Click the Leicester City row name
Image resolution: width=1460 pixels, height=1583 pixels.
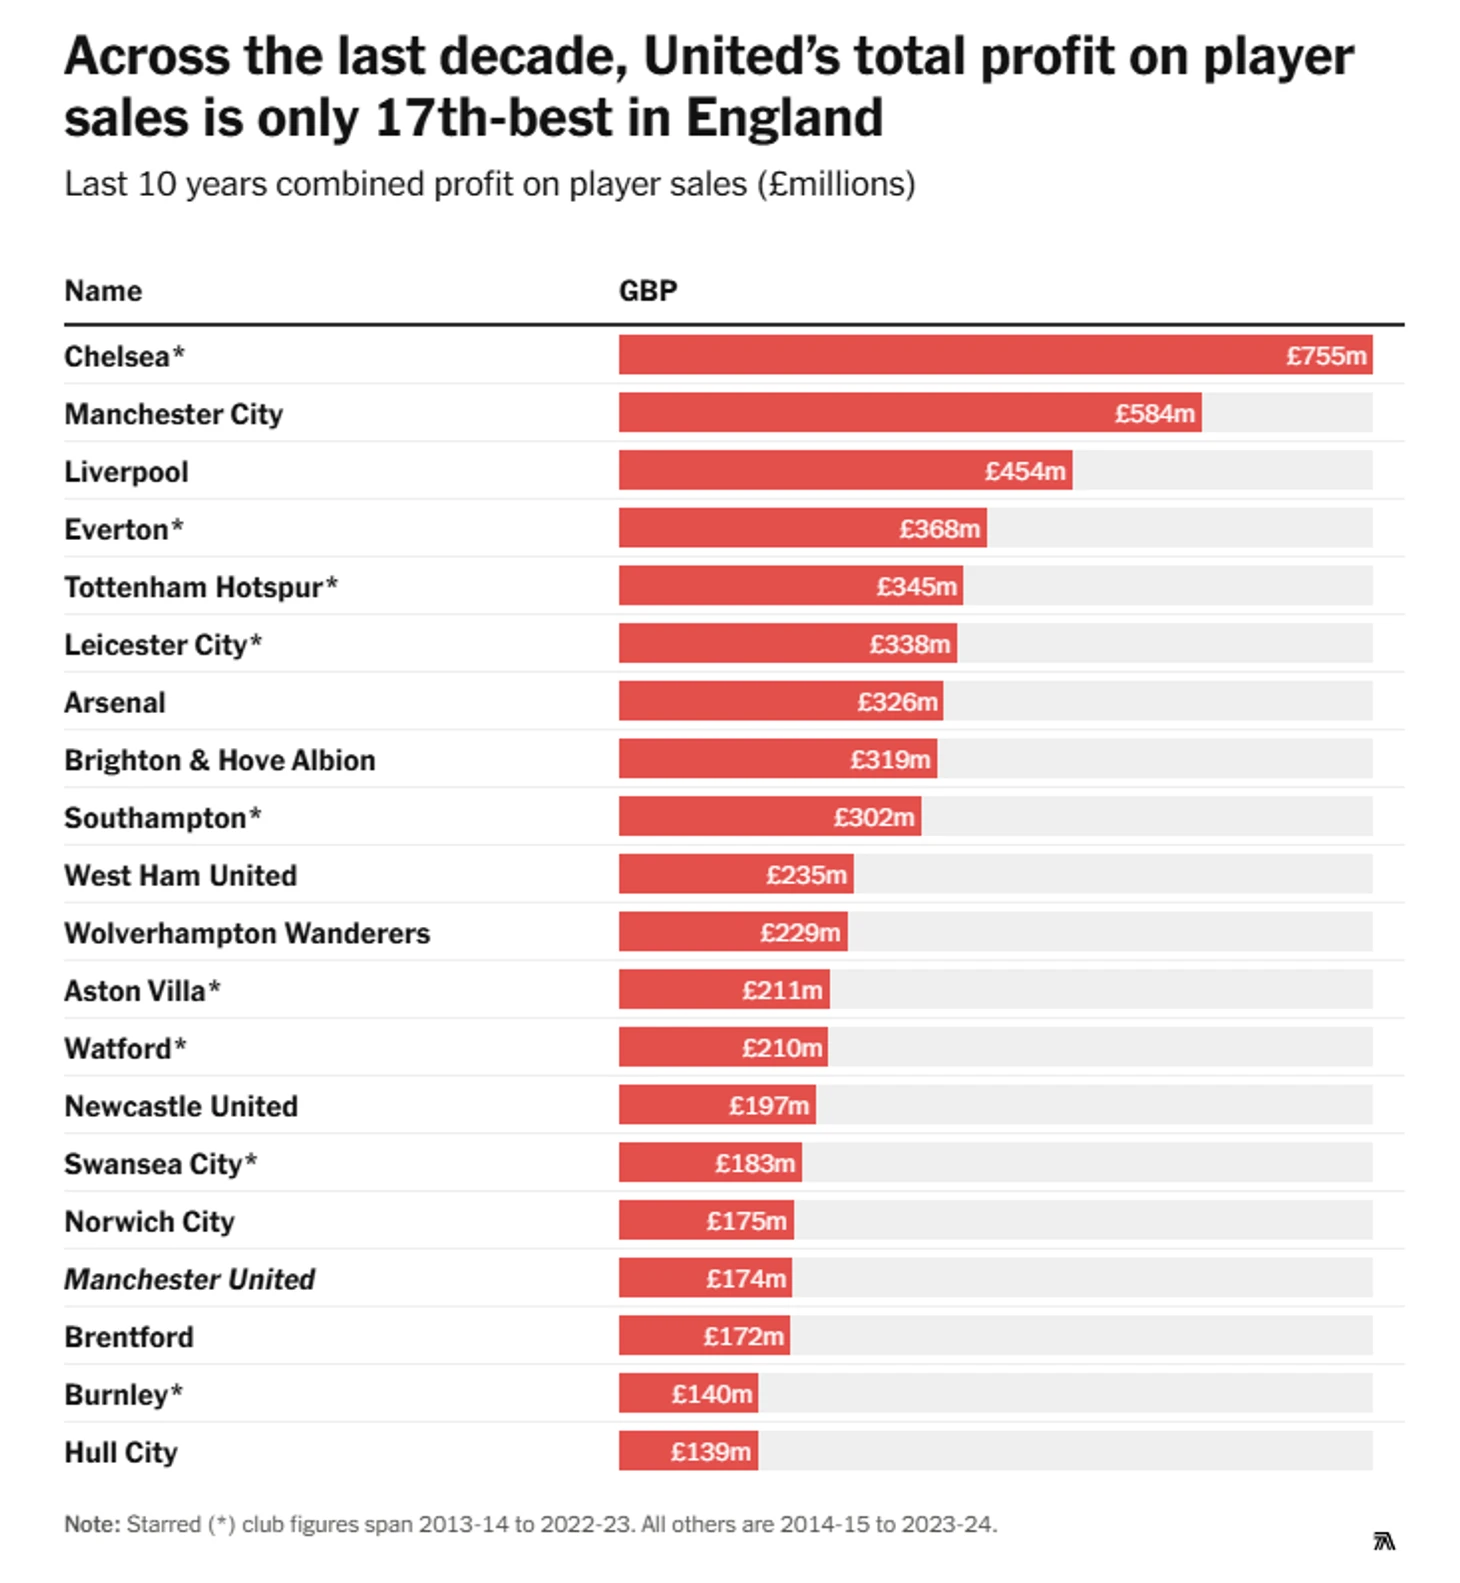click(163, 645)
